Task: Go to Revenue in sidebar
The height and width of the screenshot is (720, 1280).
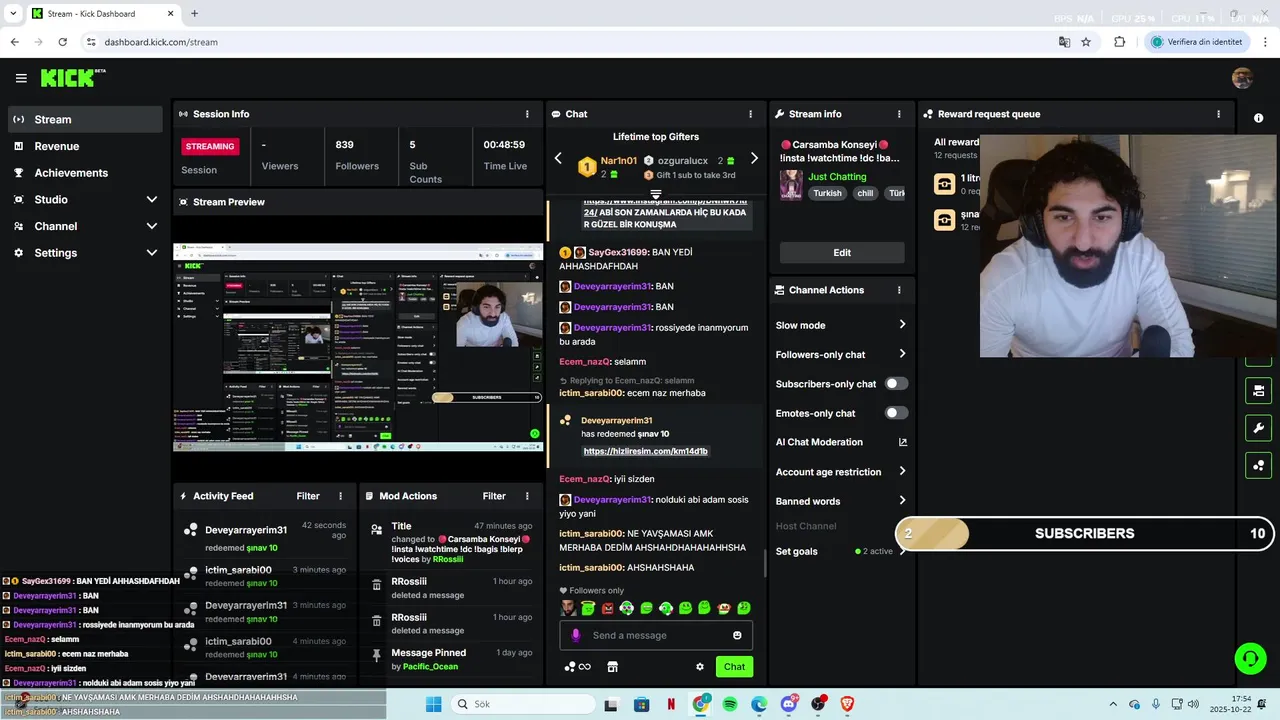Action: [84, 146]
